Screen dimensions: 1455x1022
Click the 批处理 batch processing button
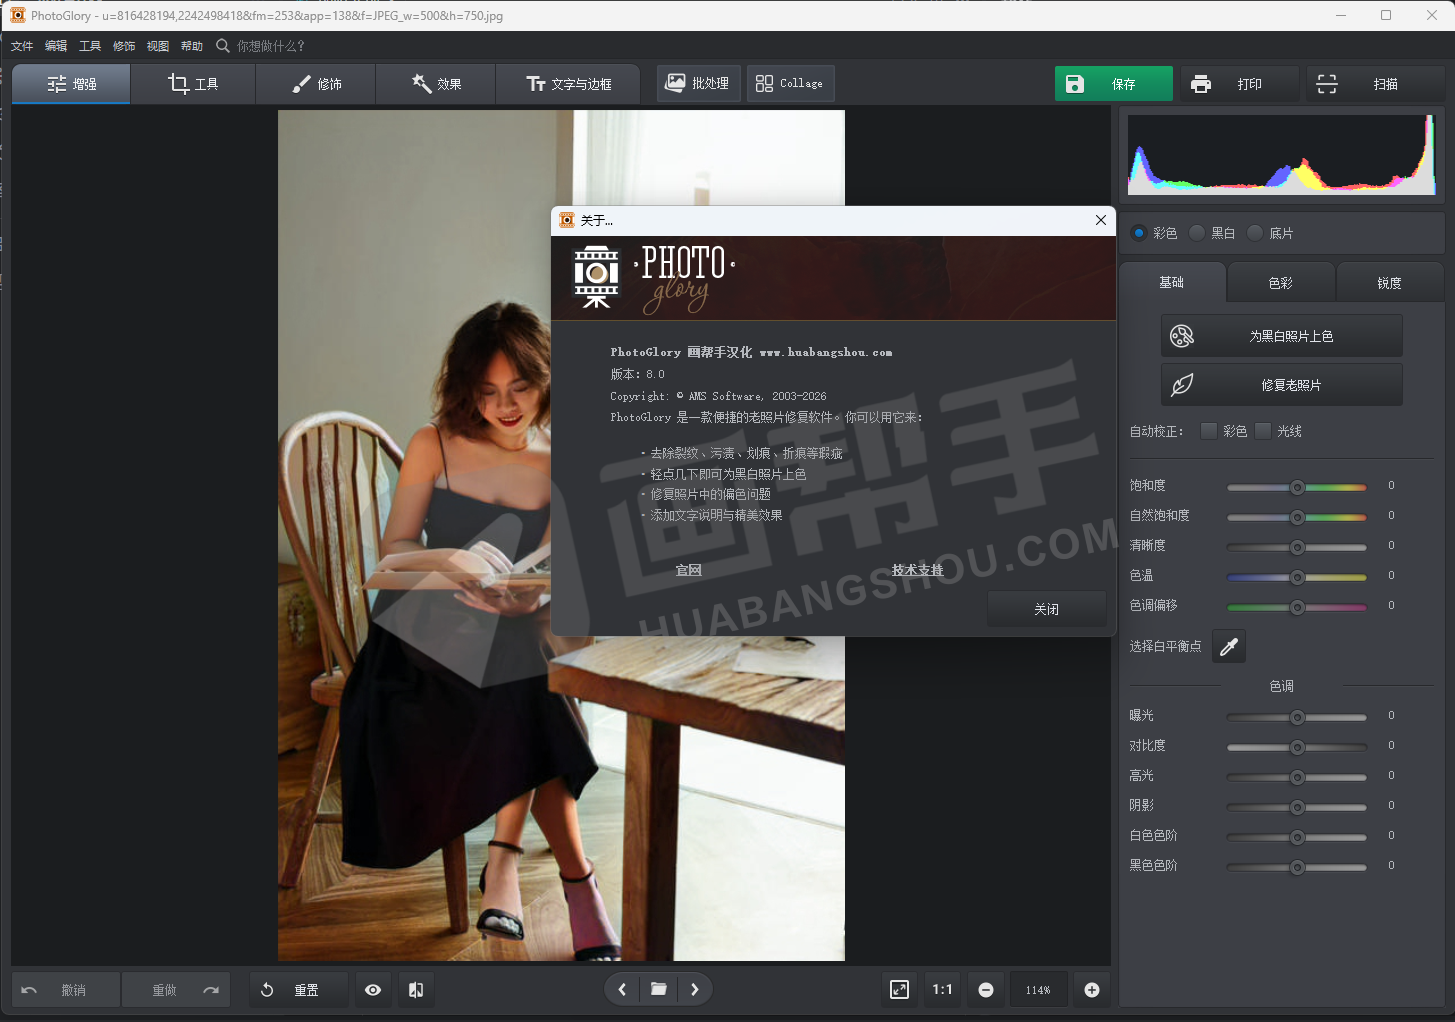(698, 83)
